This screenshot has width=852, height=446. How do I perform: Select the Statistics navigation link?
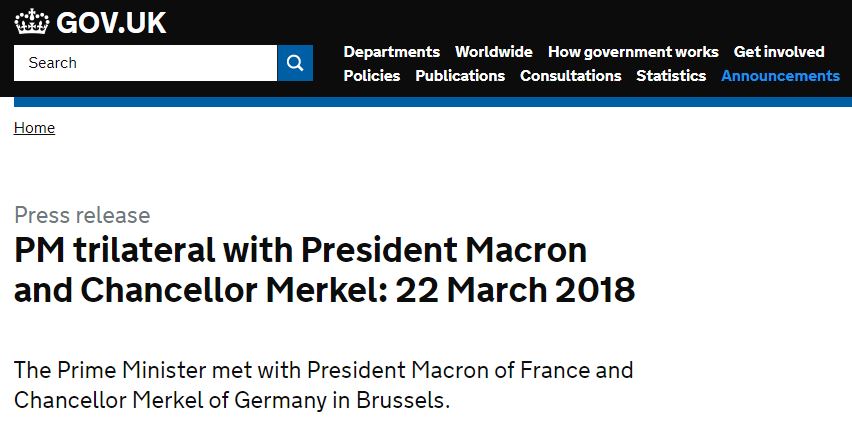coord(671,76)
